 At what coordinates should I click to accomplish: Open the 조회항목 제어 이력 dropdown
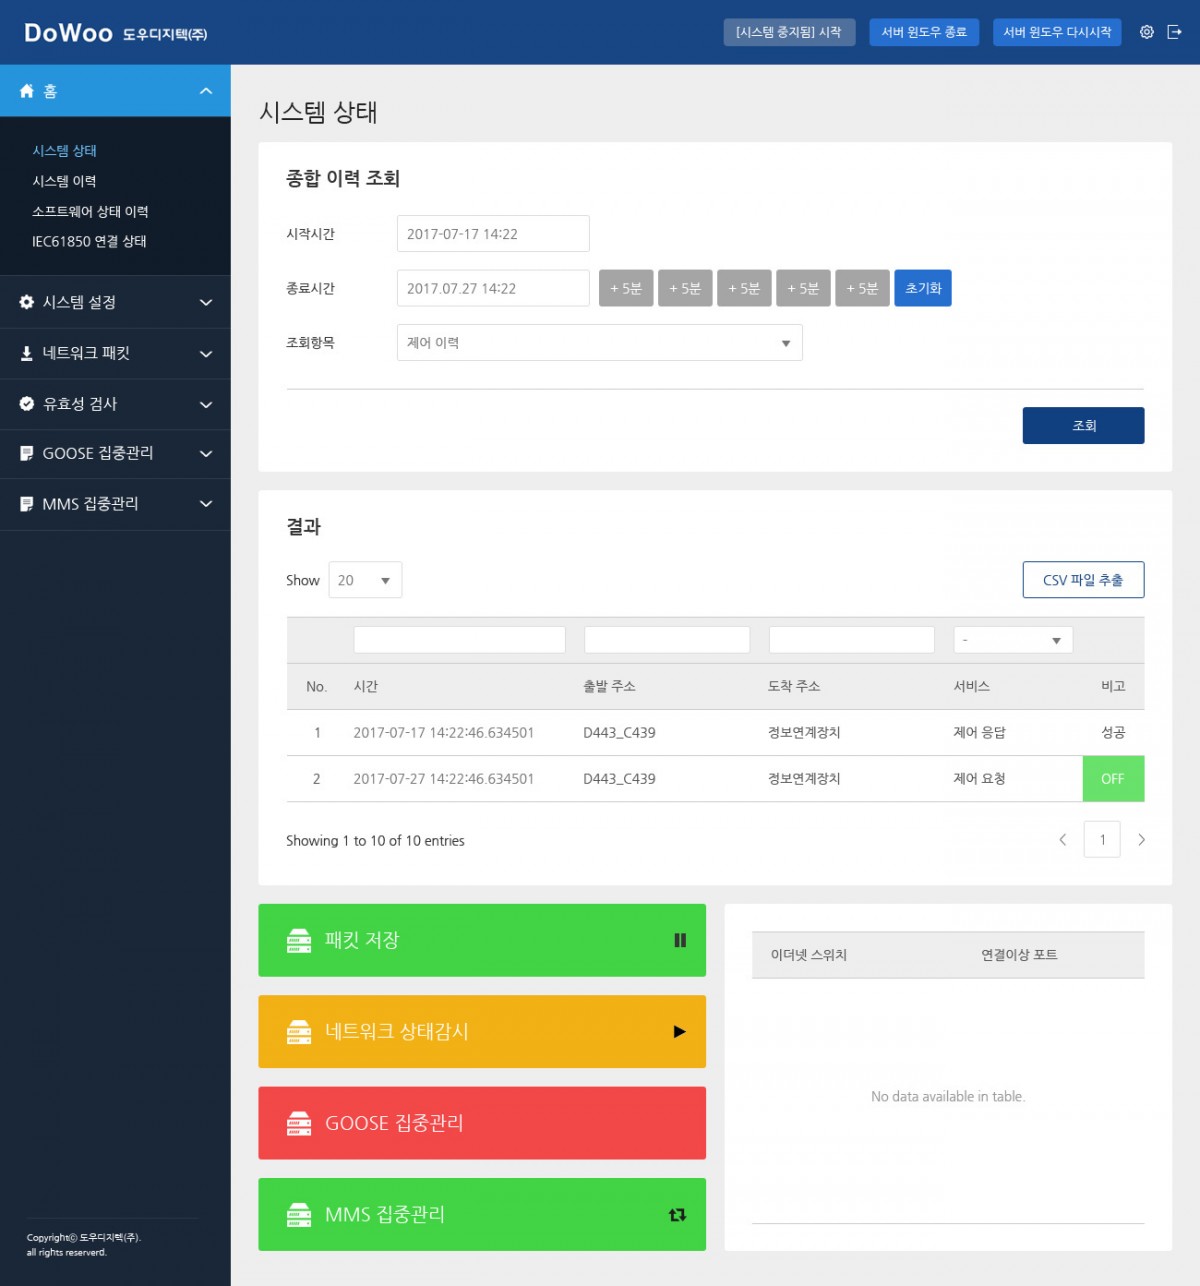pos(599,343)
